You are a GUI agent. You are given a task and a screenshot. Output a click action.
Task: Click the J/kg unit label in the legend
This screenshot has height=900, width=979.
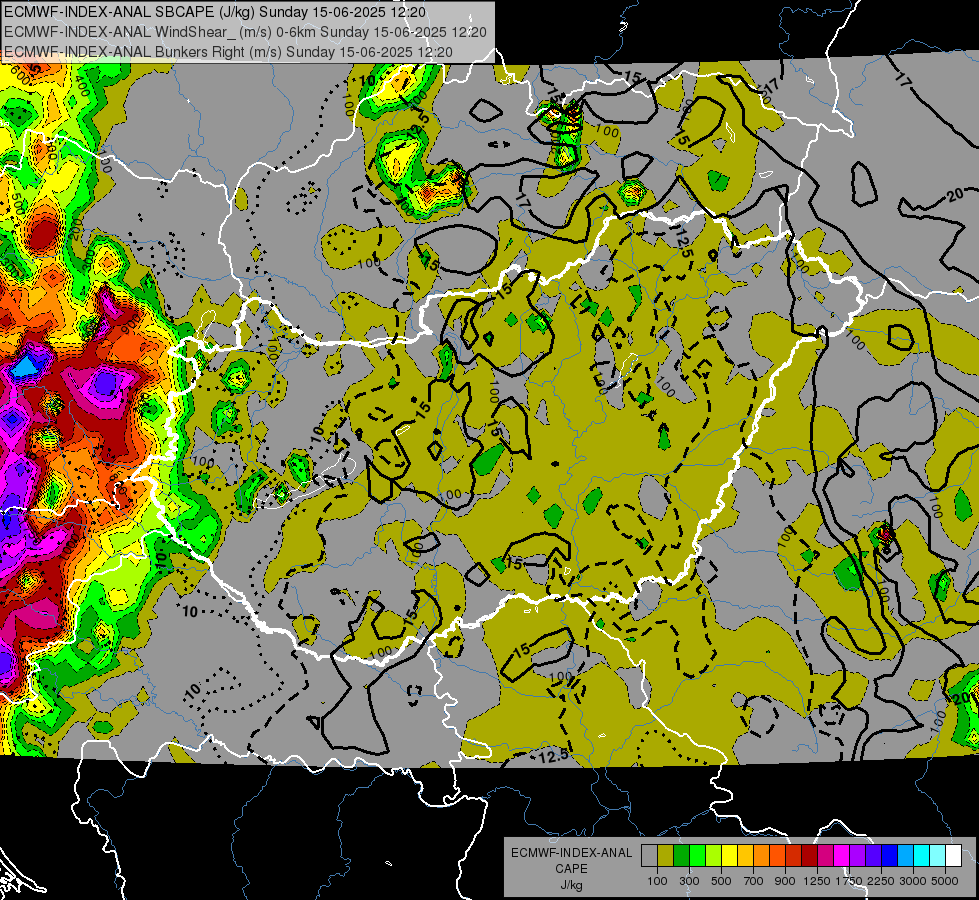571,885
